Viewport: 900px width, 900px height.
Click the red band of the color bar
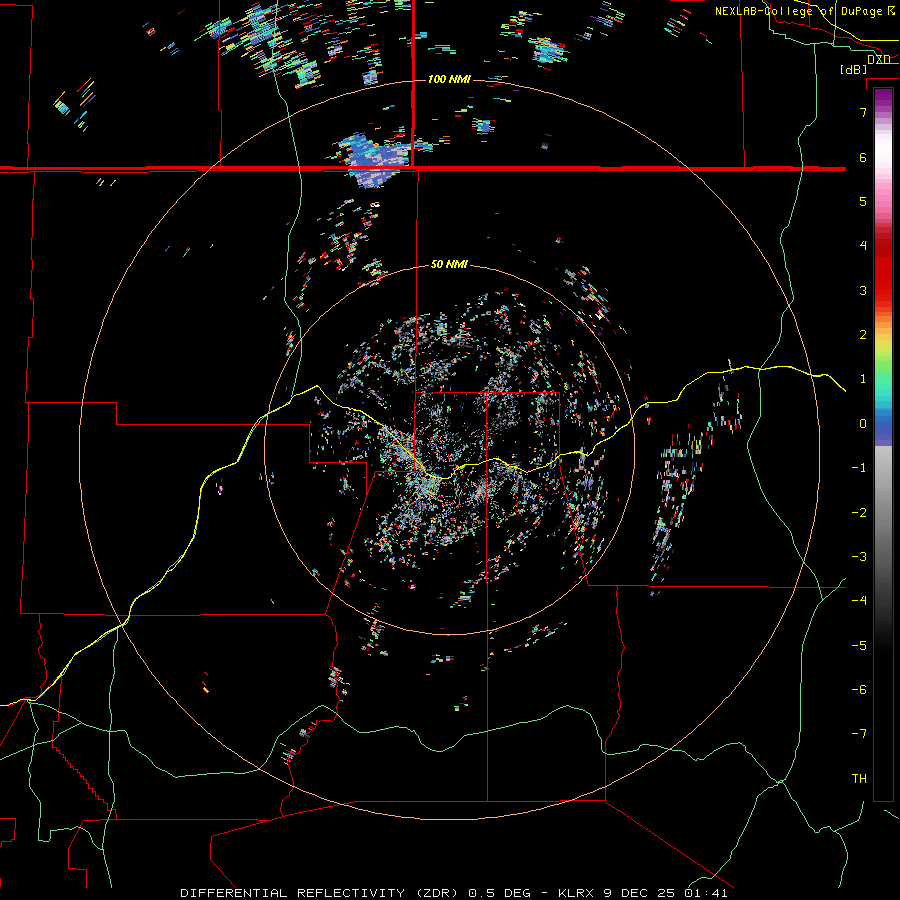tap(883, 276)
